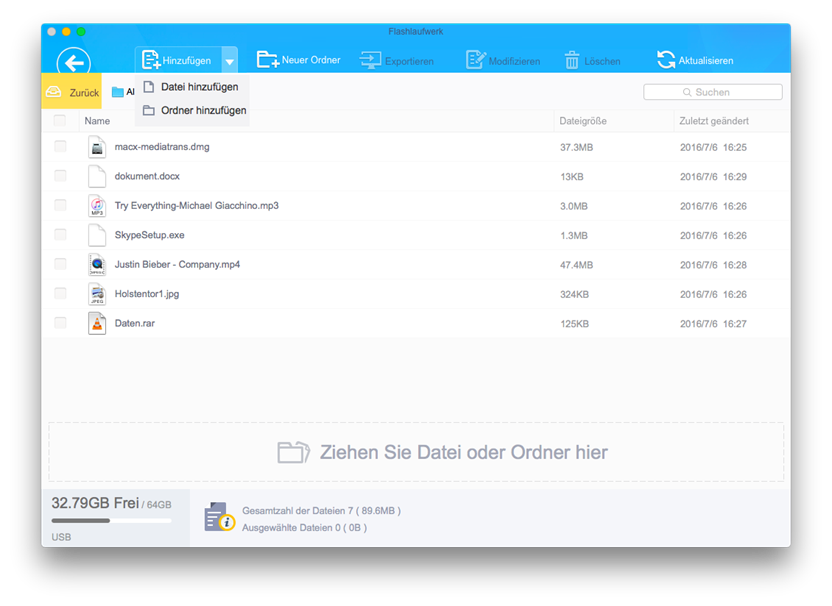
Task: Click the blue folder breadcrumb icon
Action: (117, 92)
